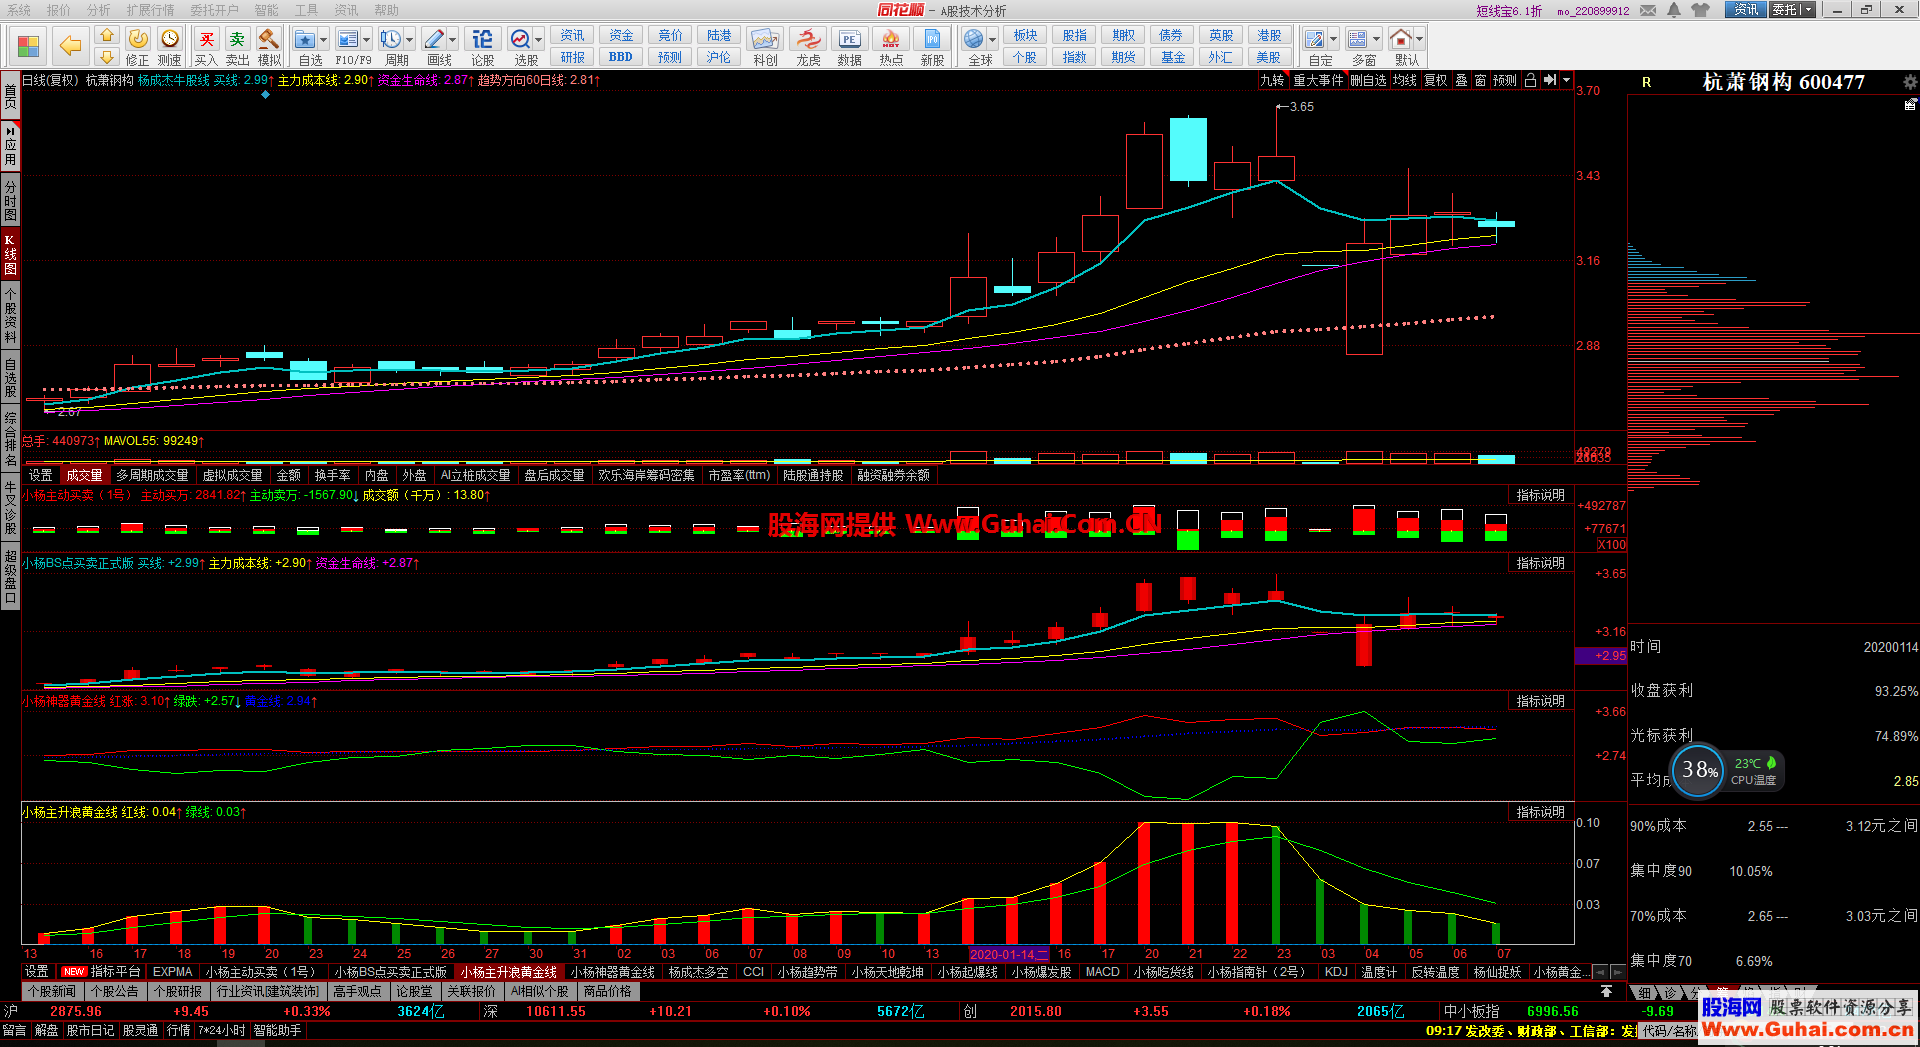Click the back arrow toolbar icon

tap(70, 45)
